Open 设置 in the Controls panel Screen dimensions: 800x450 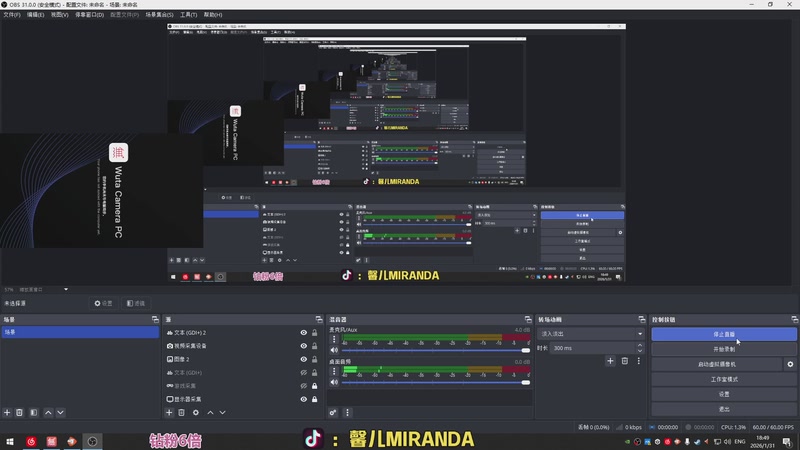[x=723, y=394]
